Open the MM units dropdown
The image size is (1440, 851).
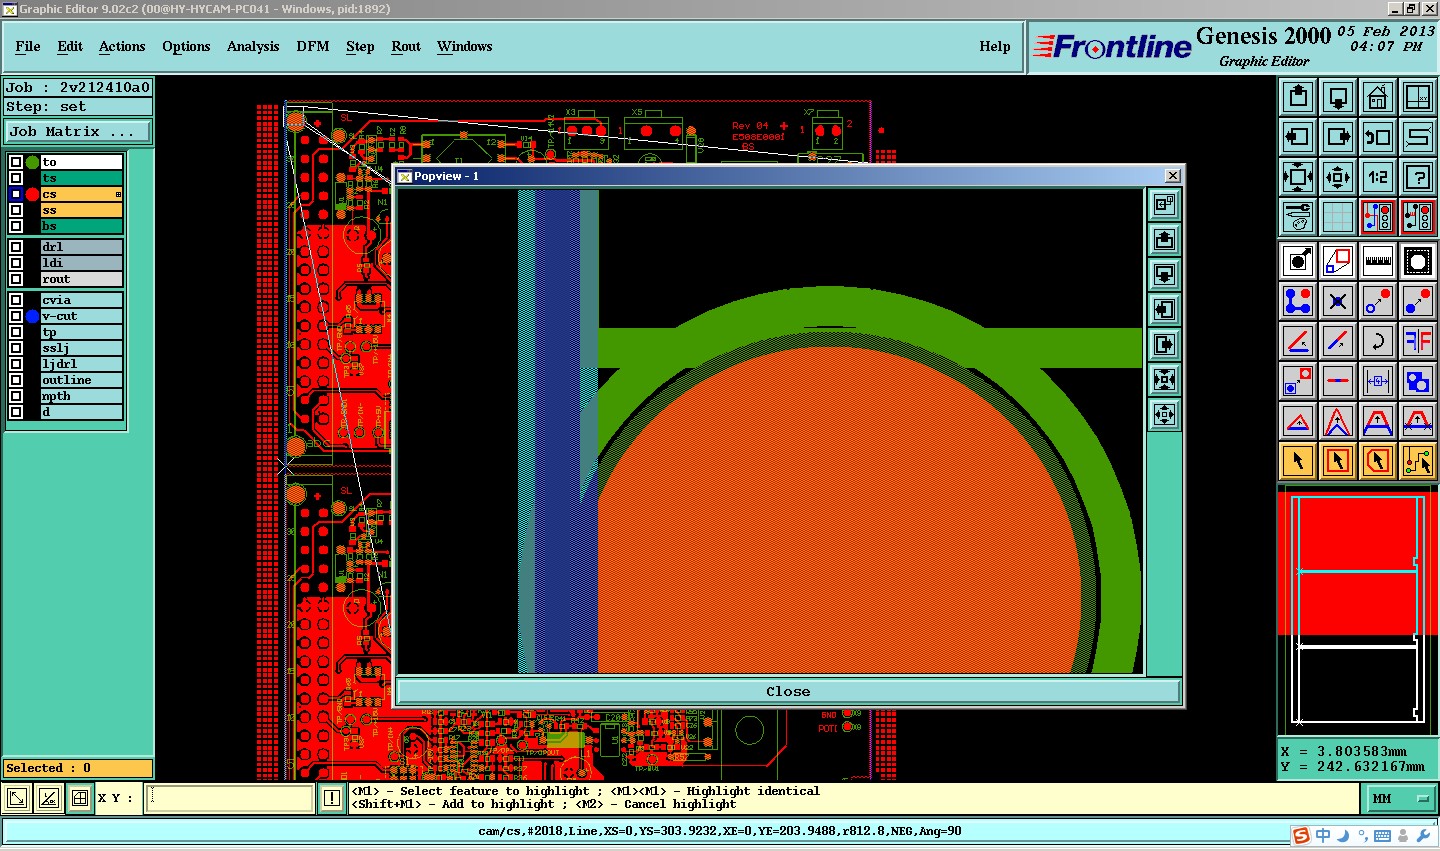(x=1400, y=798)
